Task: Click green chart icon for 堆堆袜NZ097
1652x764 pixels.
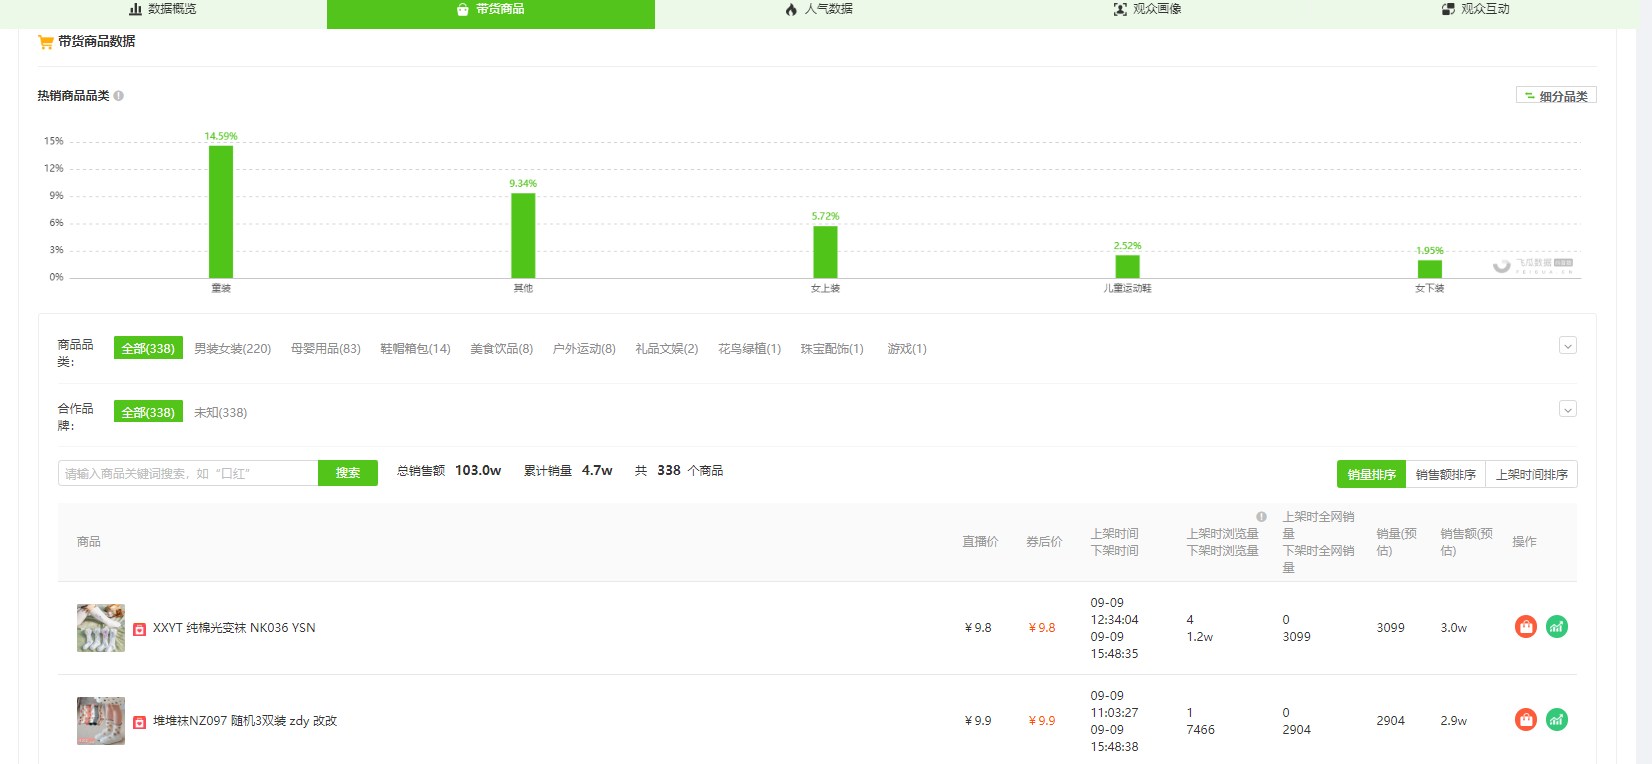Action: [x=1556, y=720]
